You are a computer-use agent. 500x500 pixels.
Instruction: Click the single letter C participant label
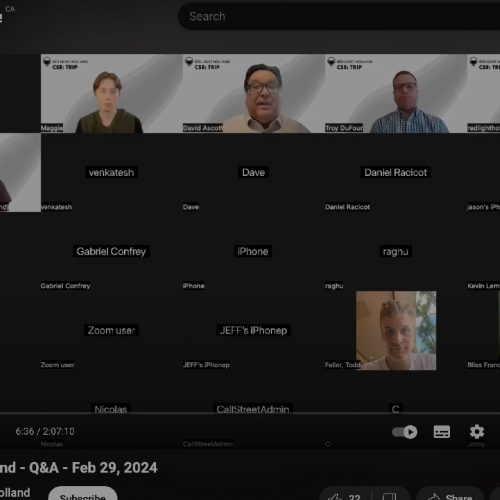(x=396, y=409)
